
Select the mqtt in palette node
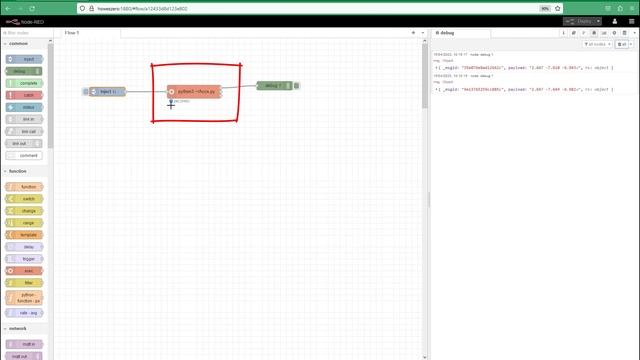(24, 344)
